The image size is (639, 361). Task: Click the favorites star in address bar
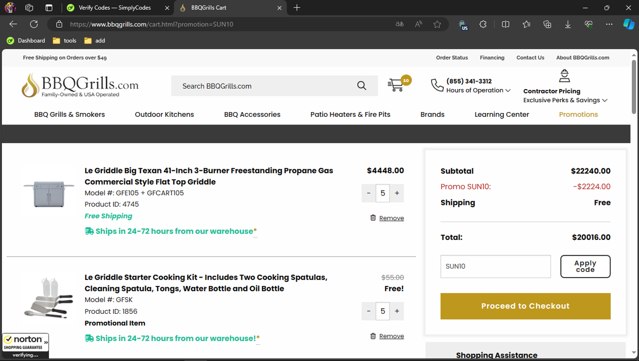point(437,24)
